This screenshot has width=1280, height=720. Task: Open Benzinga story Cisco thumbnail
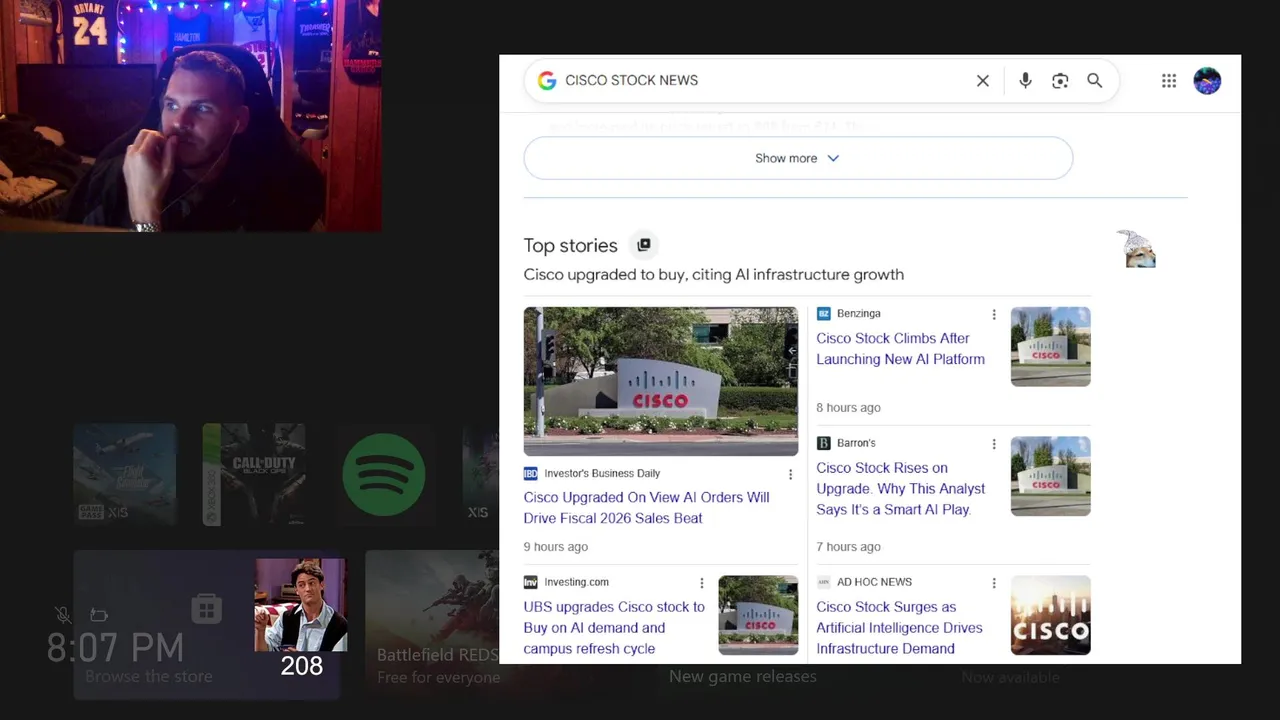[1050, 347]
